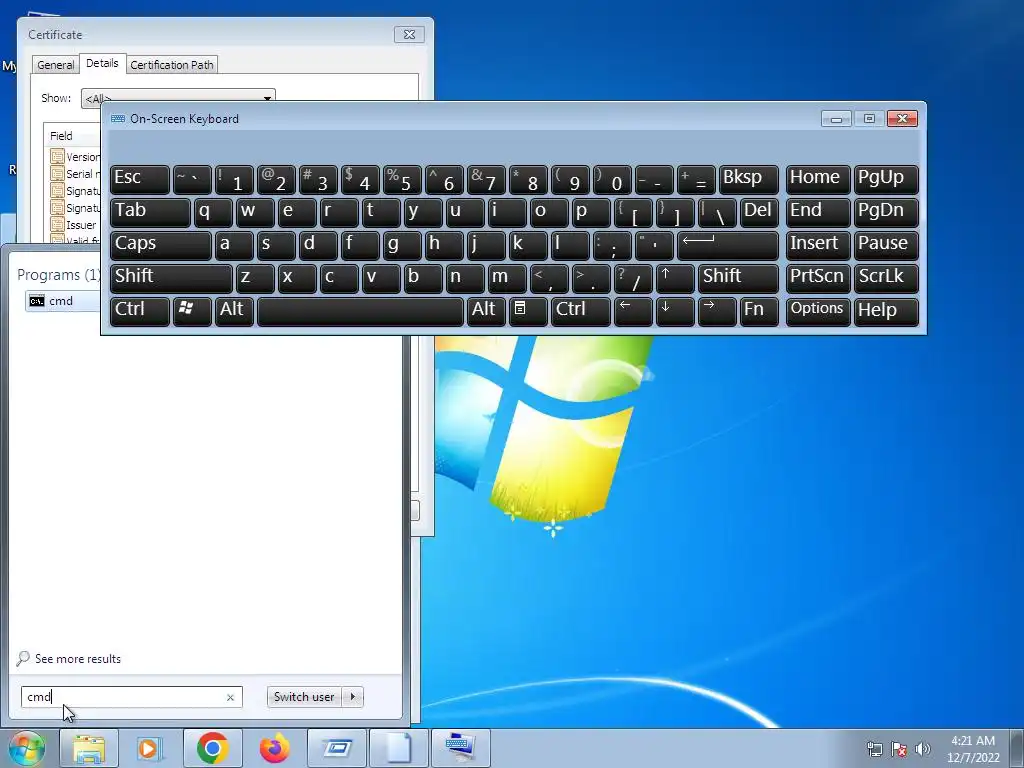Open the Show dropdown in the Certificate window

[x=178, y=99]
